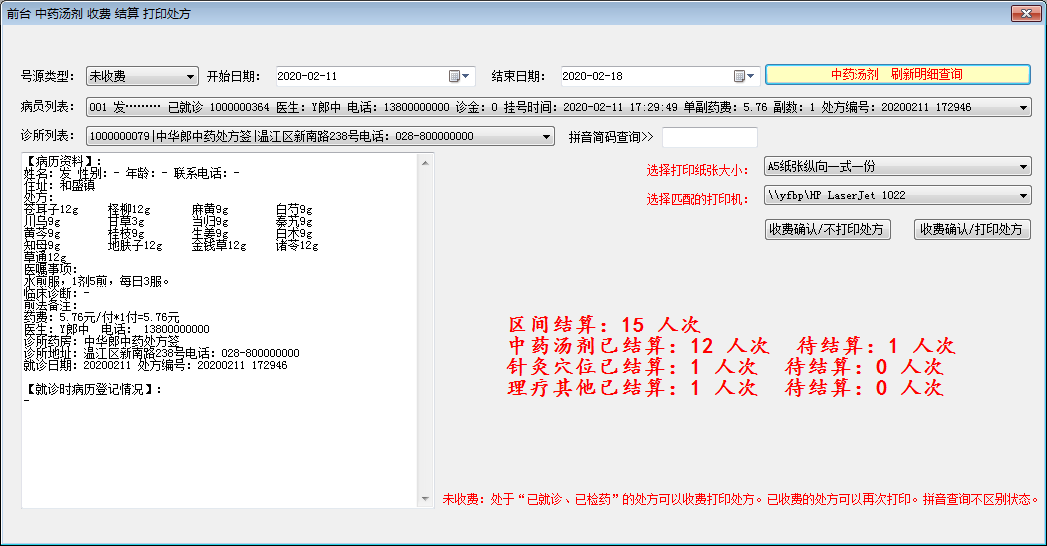Expand the 选择匹配的打印机 printer dropdown

(x=1023, y=196)
